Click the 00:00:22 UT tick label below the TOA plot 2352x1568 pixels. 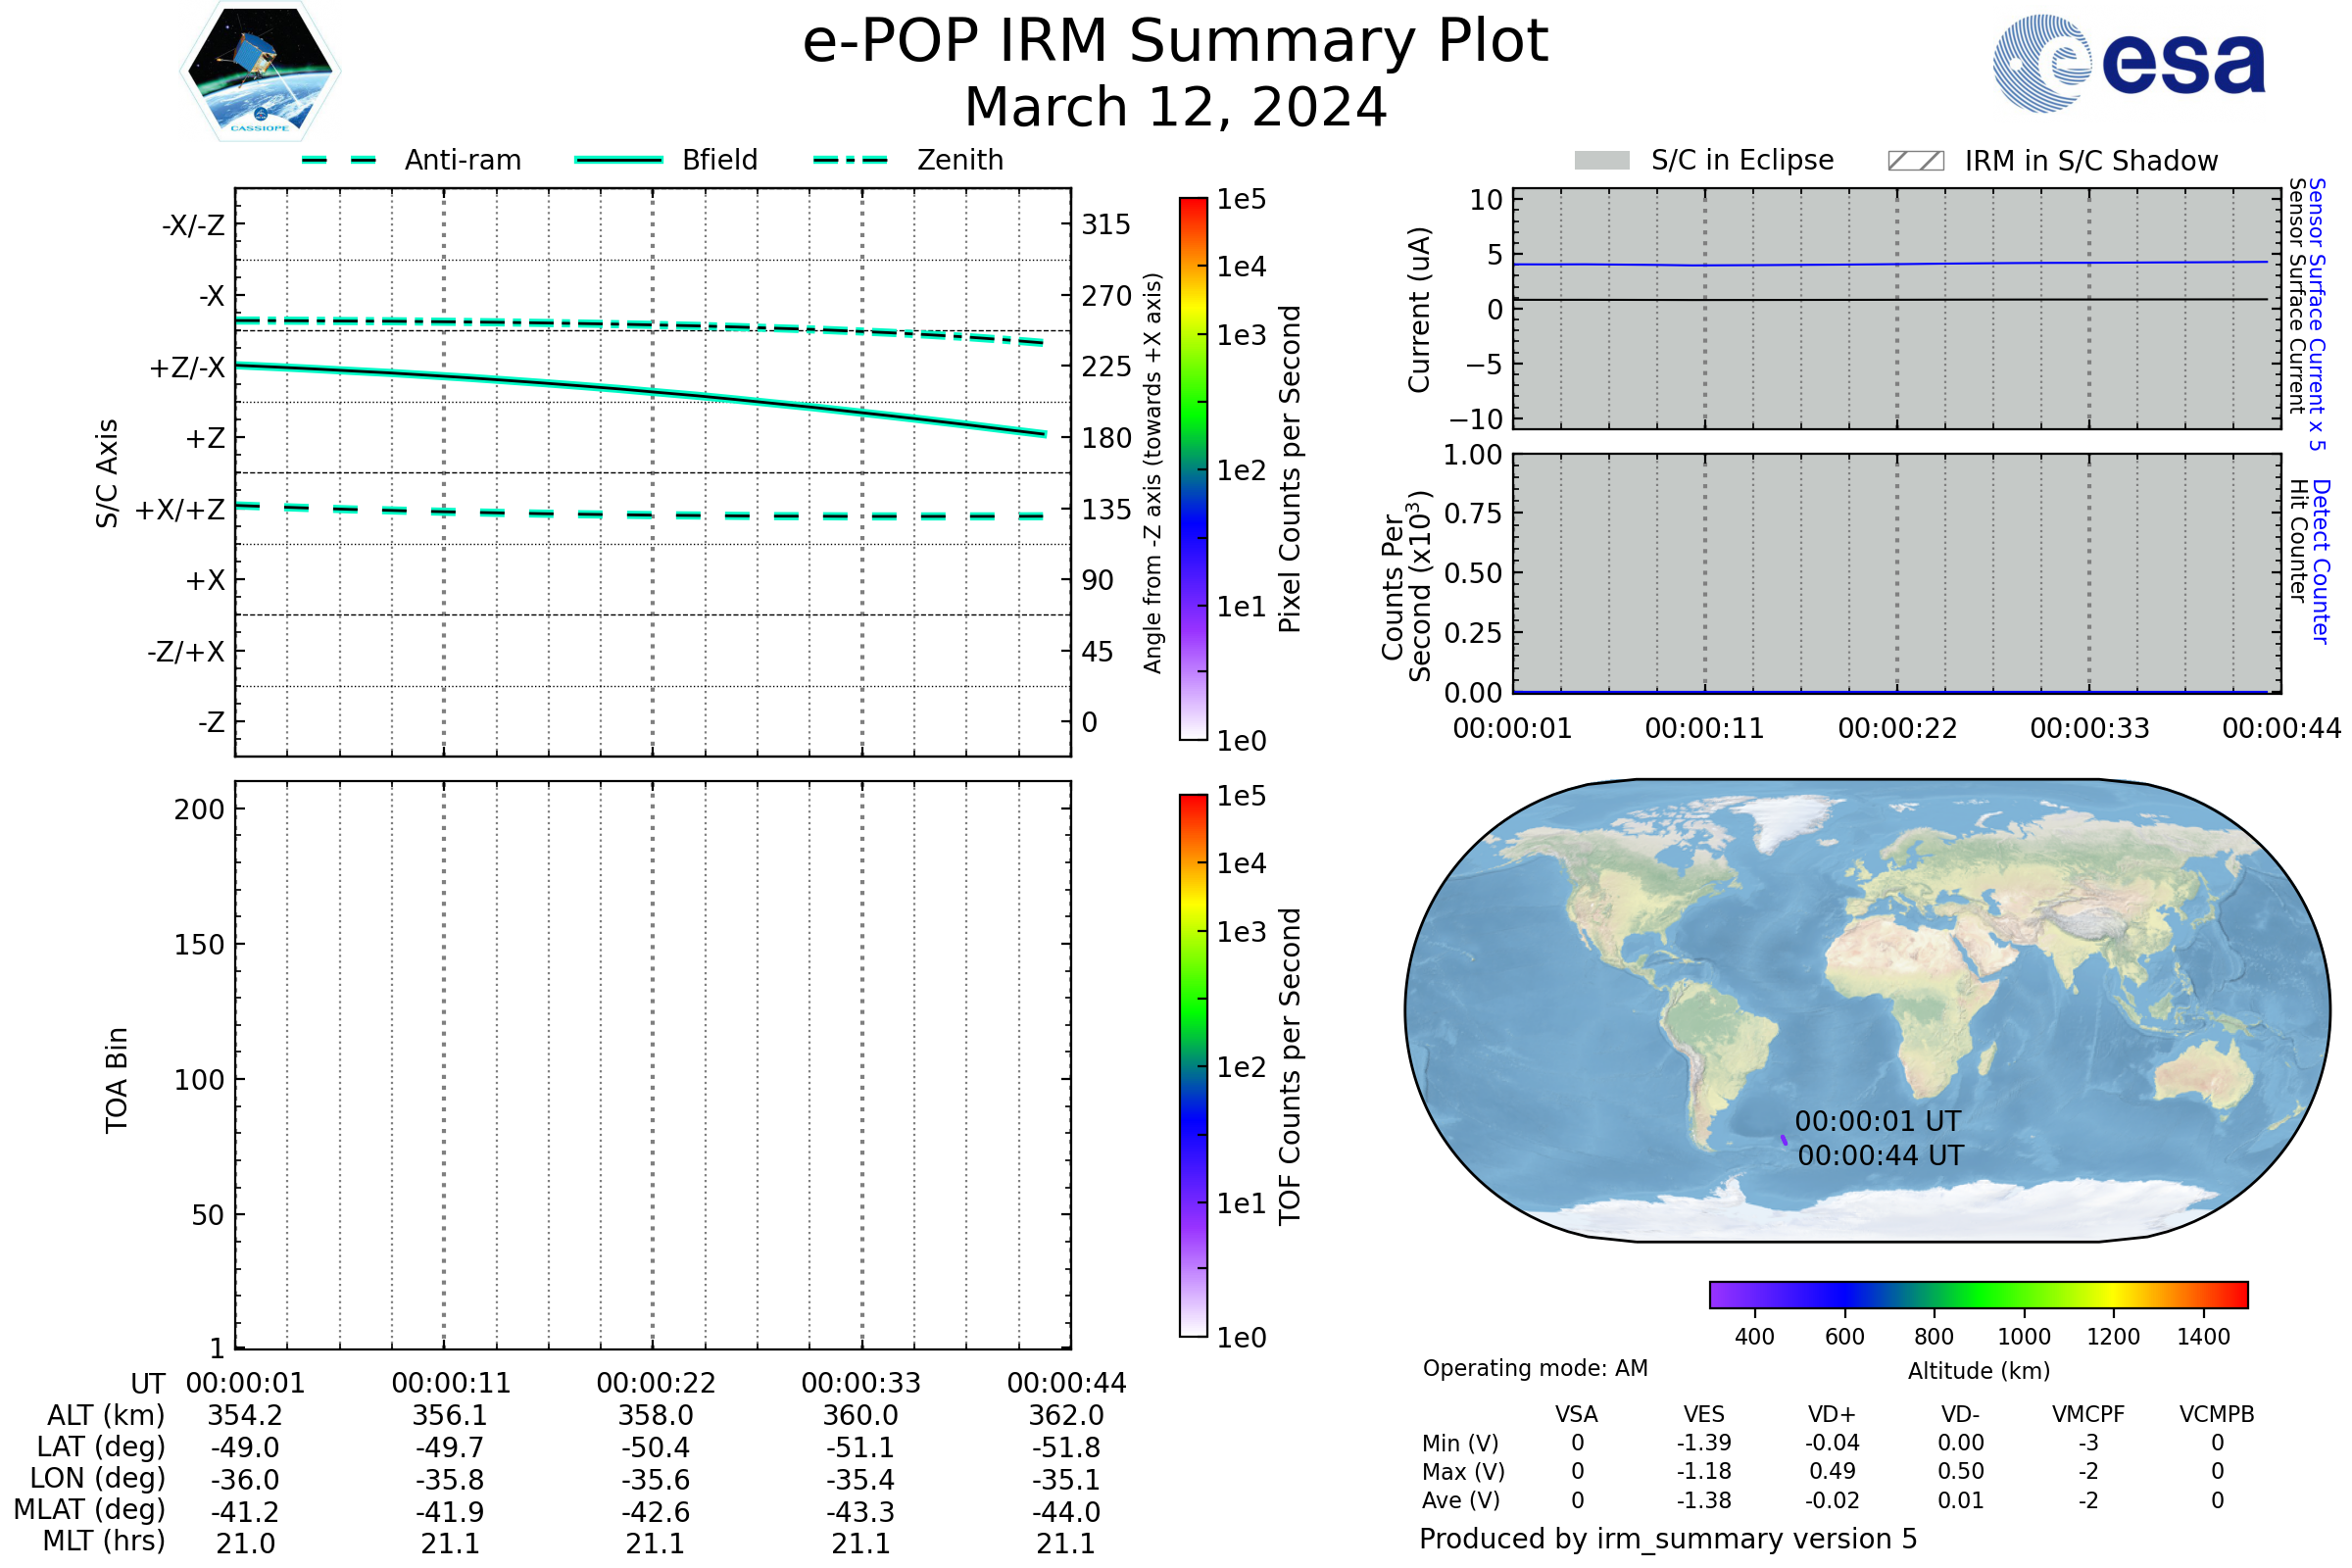click(656, 1383)
